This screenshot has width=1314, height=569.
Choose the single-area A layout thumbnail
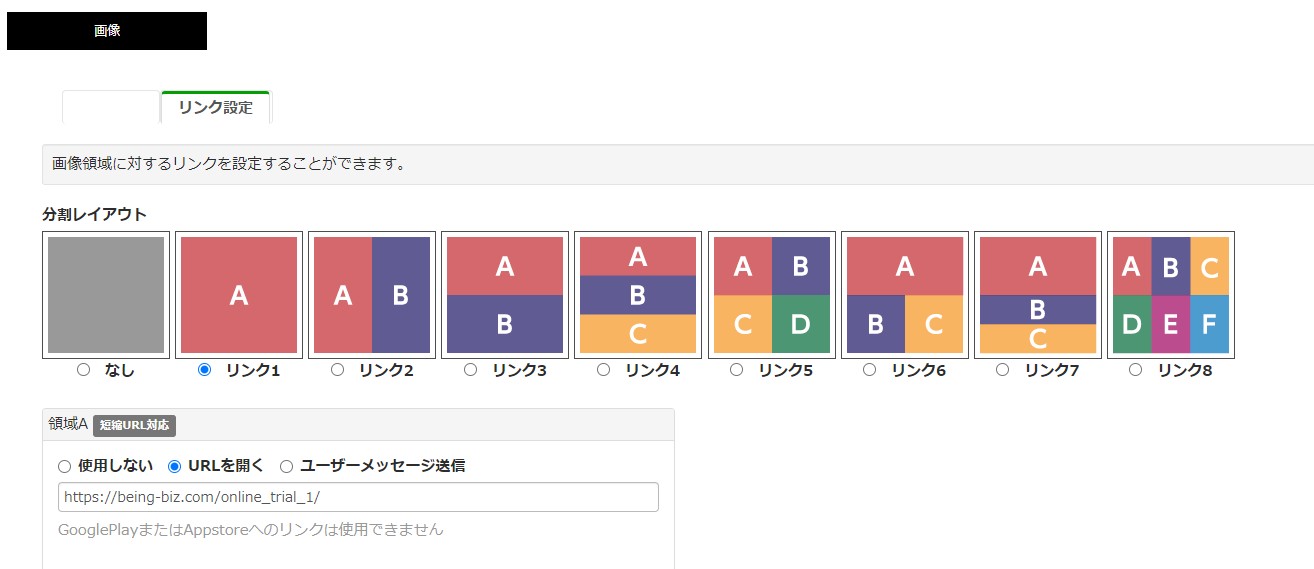(239, 295)
